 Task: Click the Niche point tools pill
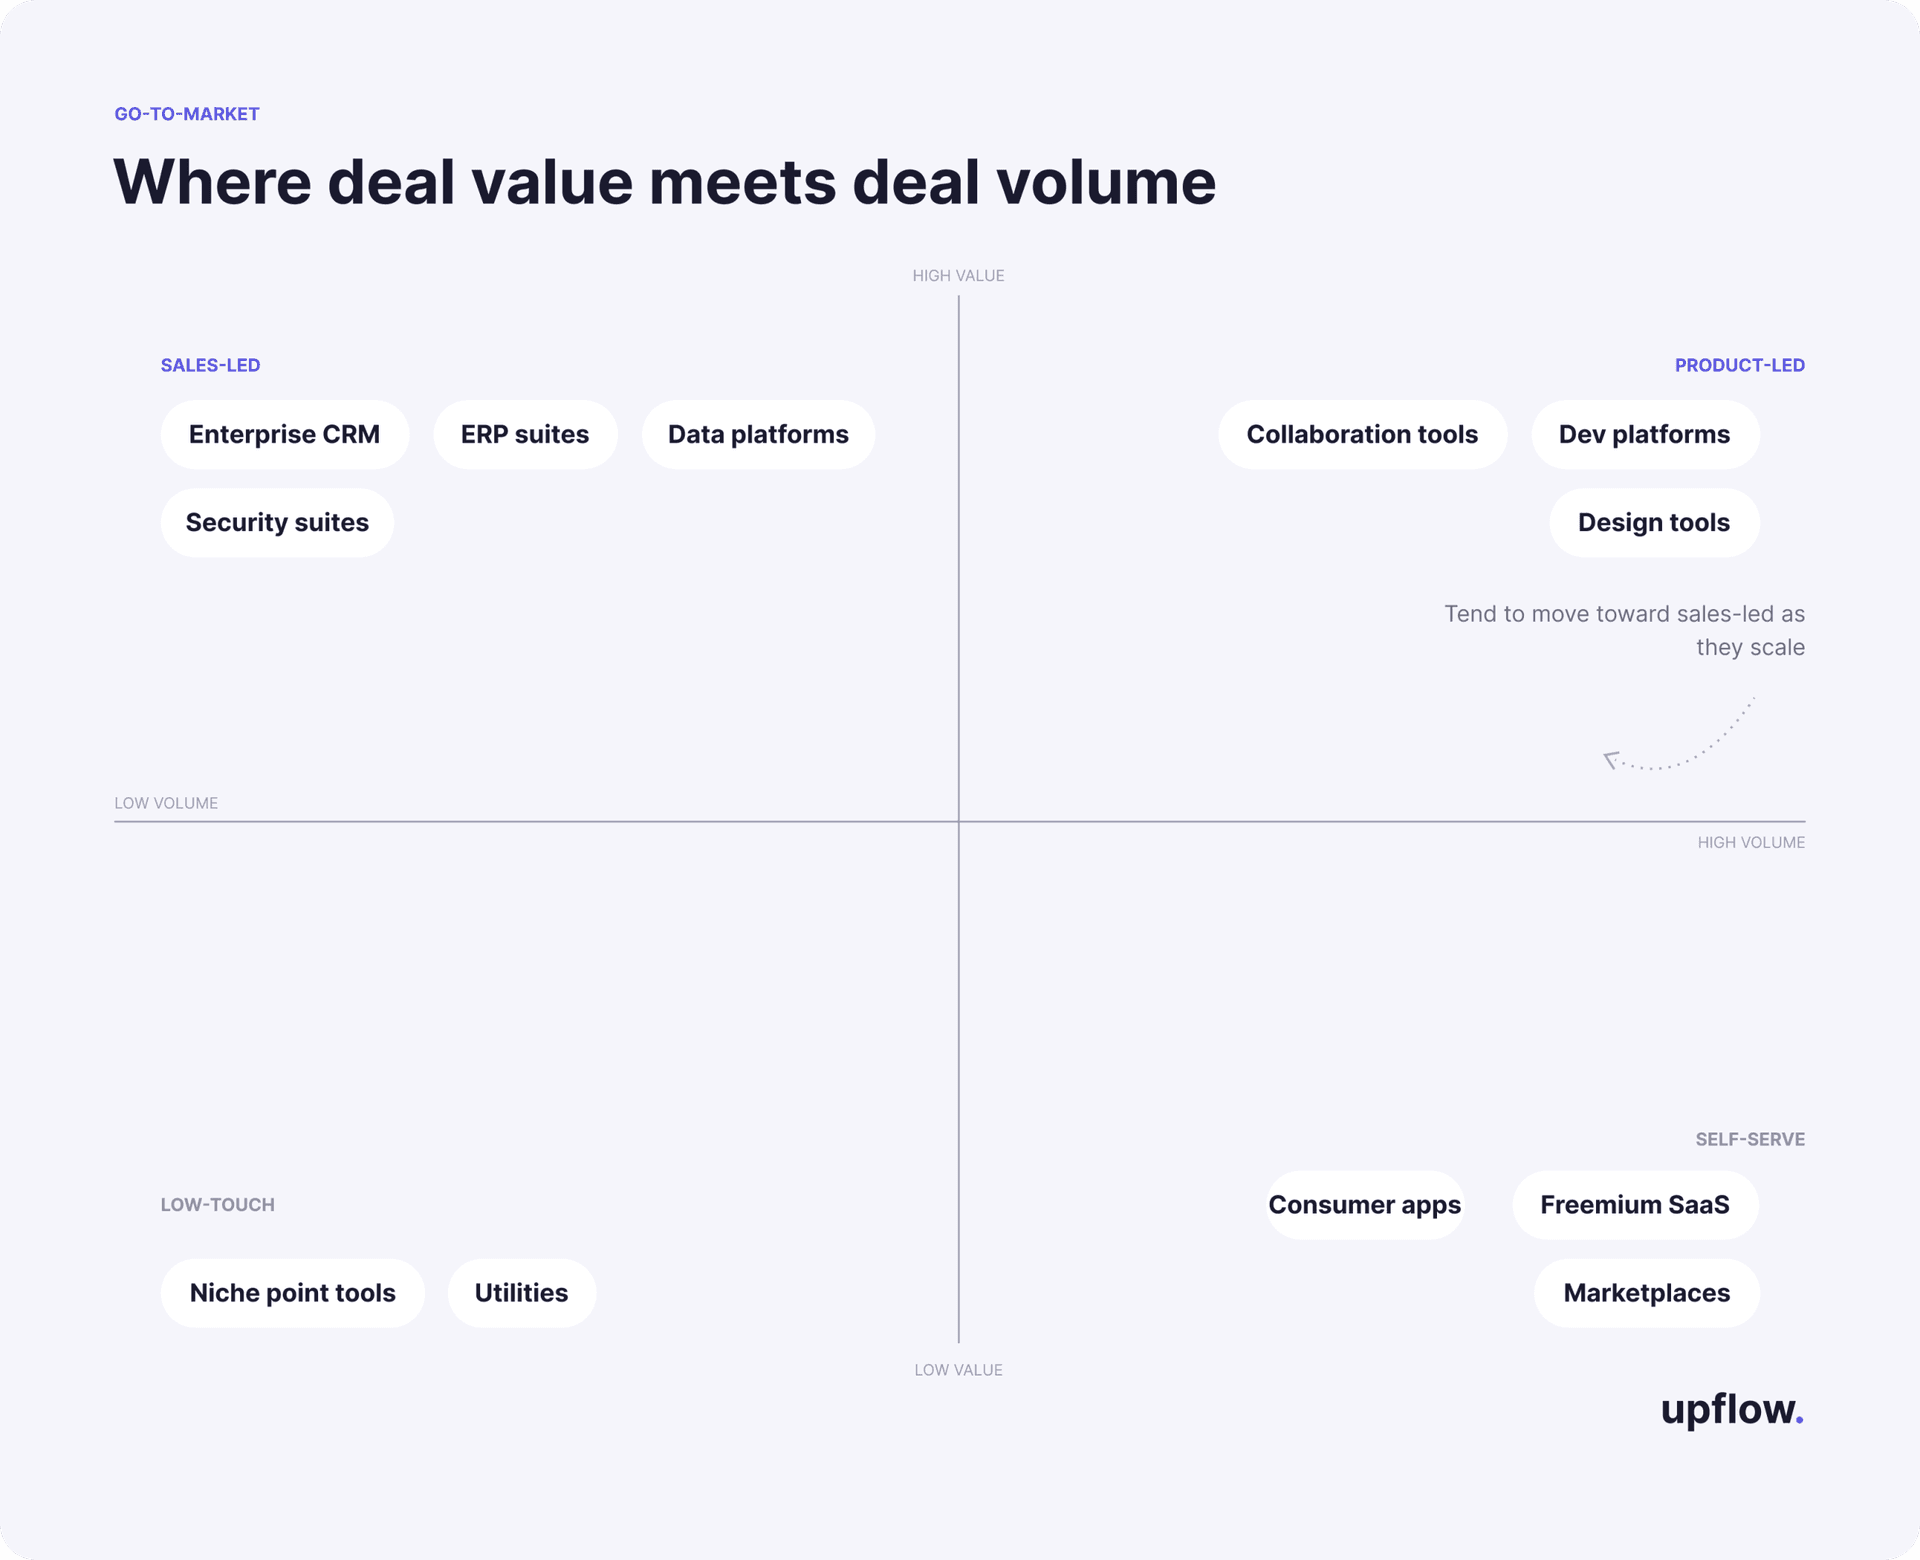(x=293, y=1293)
